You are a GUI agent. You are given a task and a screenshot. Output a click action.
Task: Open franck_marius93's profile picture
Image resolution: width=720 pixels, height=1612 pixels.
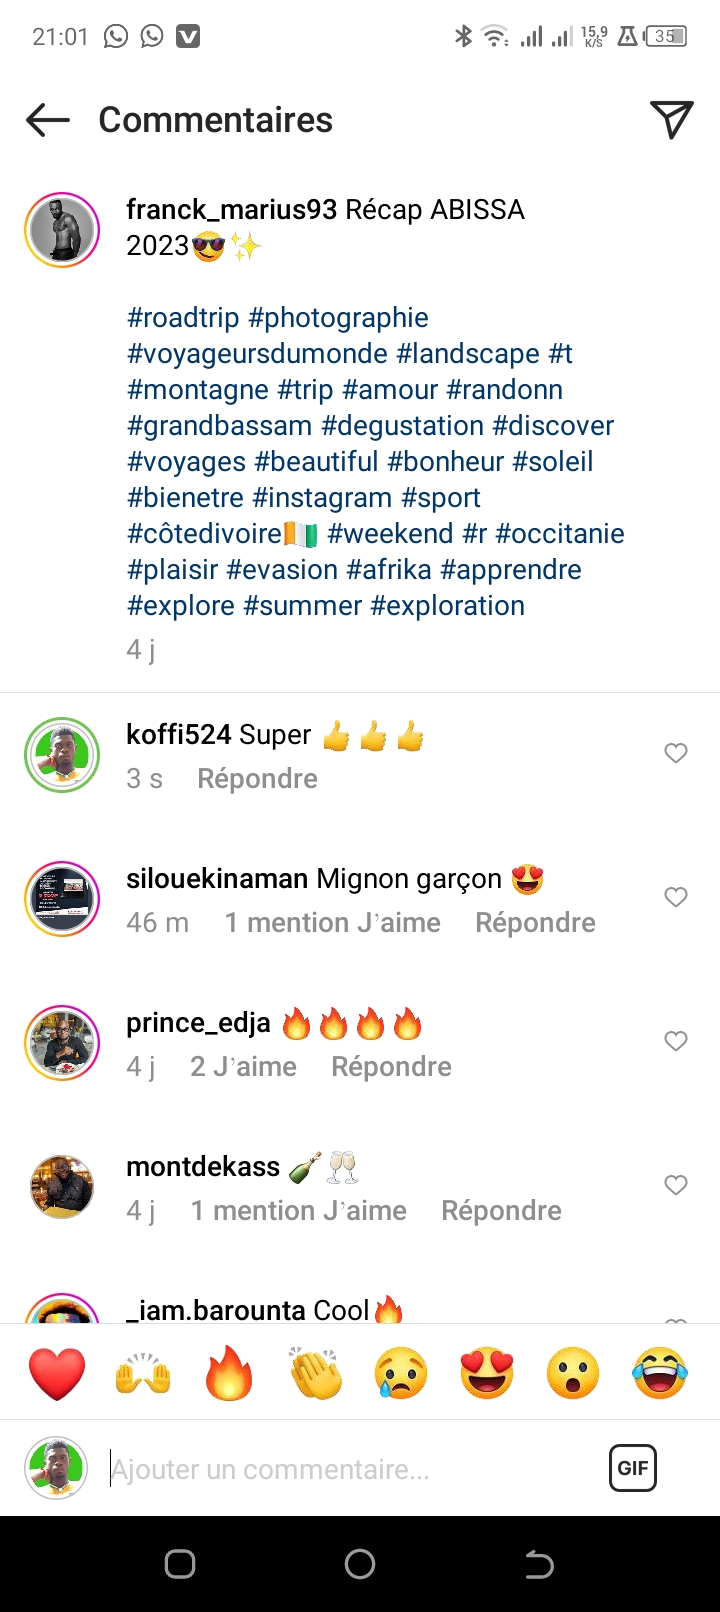tap(62, 230)
